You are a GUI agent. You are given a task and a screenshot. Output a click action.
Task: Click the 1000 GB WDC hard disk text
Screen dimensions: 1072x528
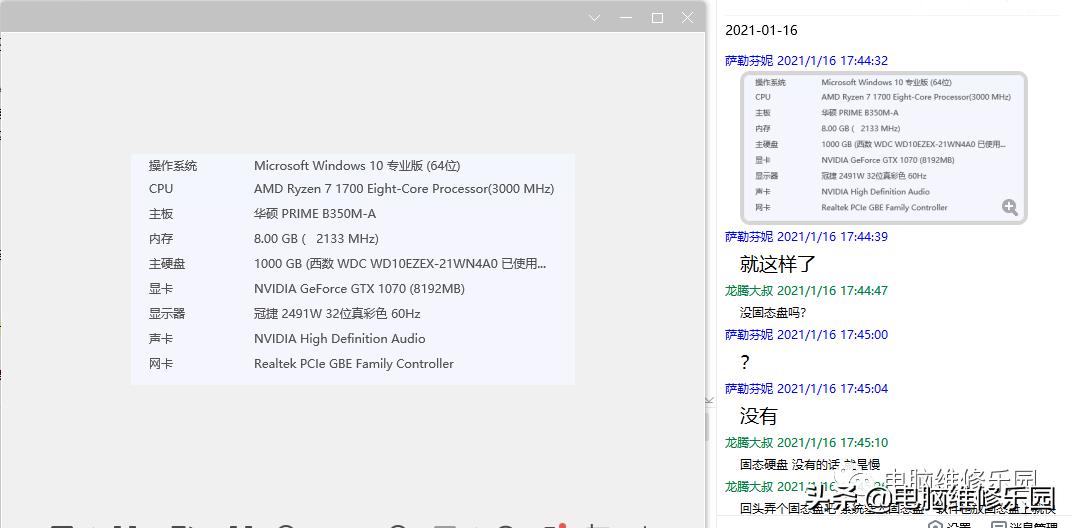pyautogui.click(x=400, y=264)
